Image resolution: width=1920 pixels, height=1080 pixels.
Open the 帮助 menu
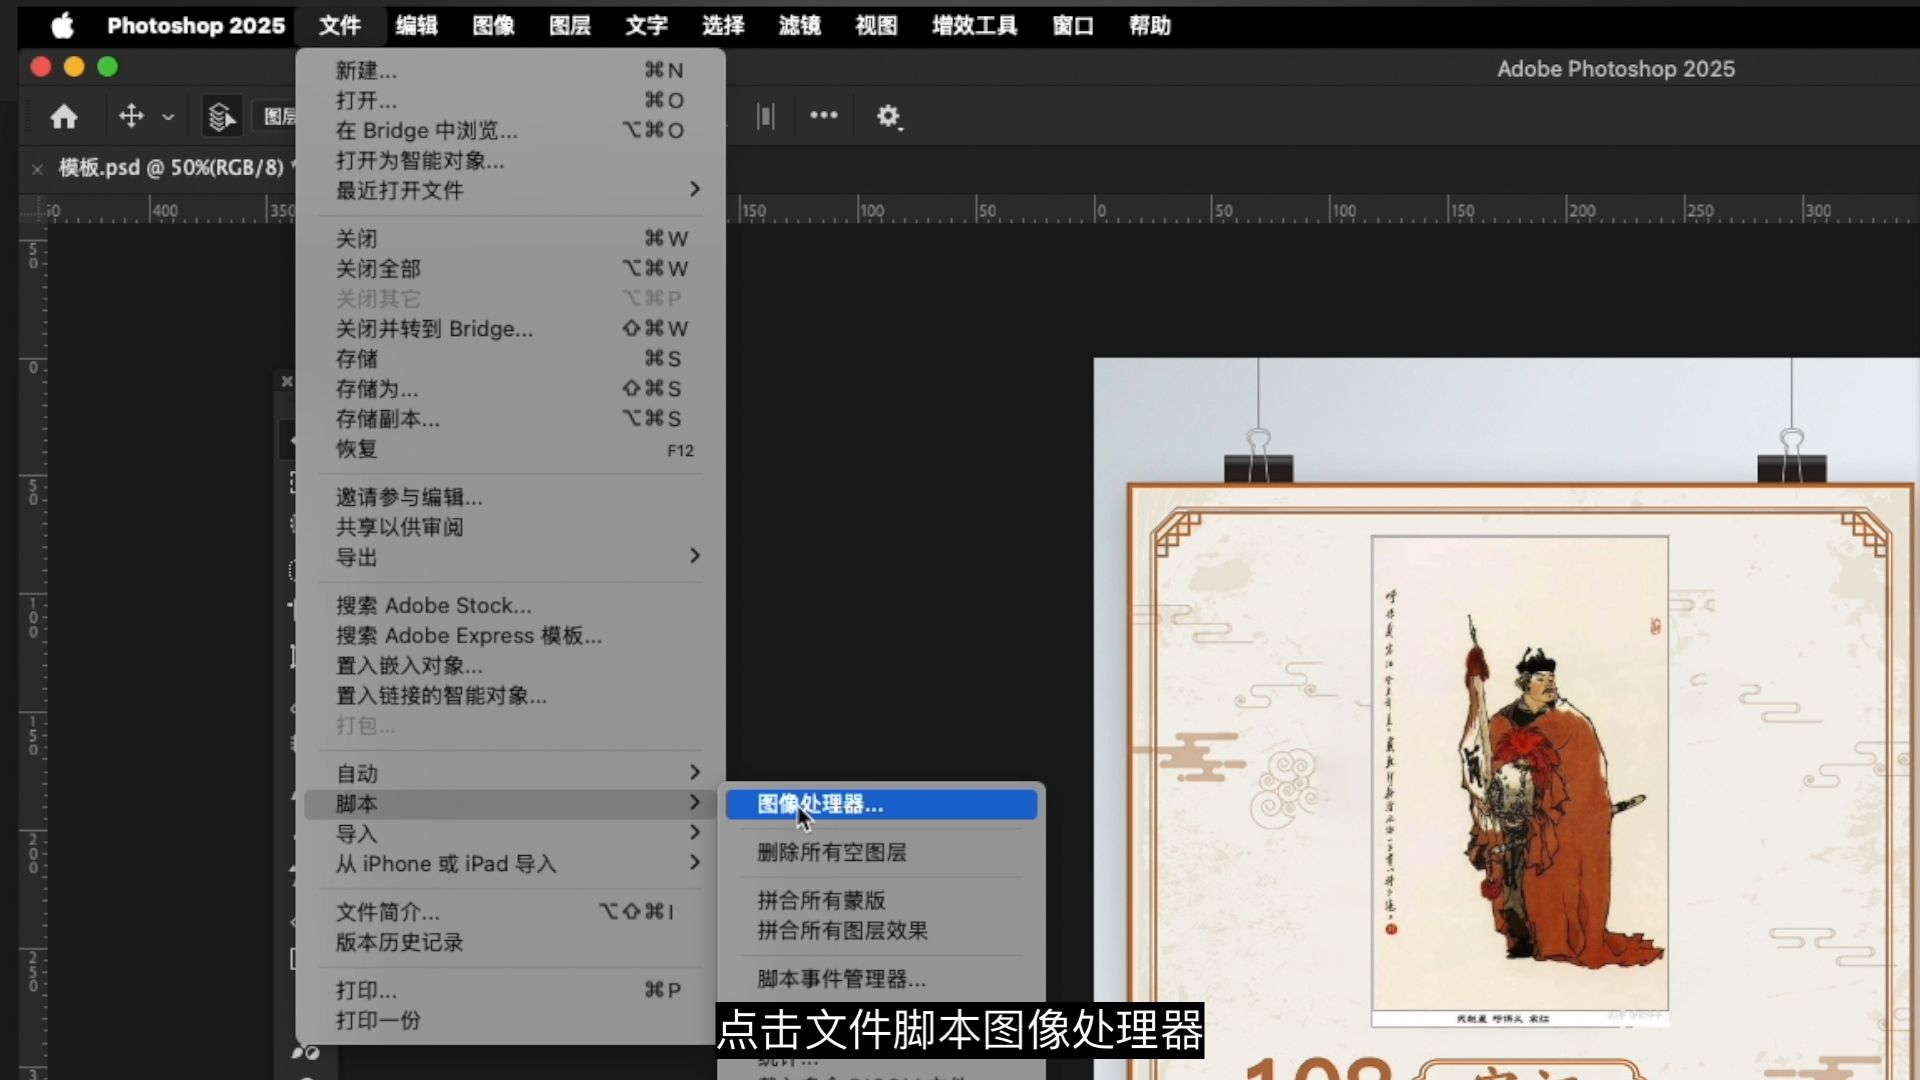1150,25
